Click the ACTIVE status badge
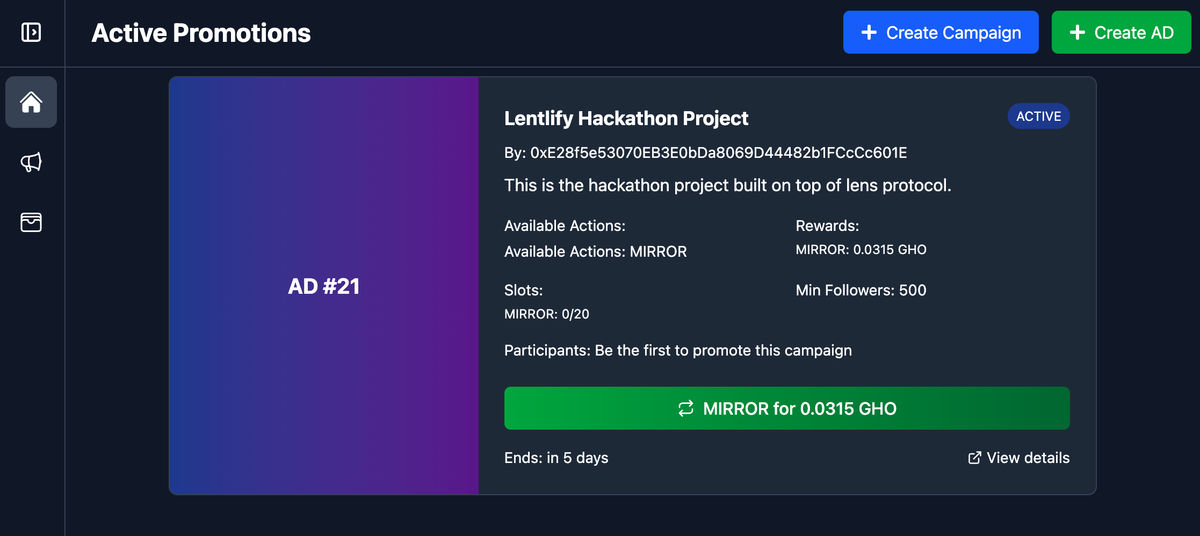1200x536 pixels. (1038, 117)
